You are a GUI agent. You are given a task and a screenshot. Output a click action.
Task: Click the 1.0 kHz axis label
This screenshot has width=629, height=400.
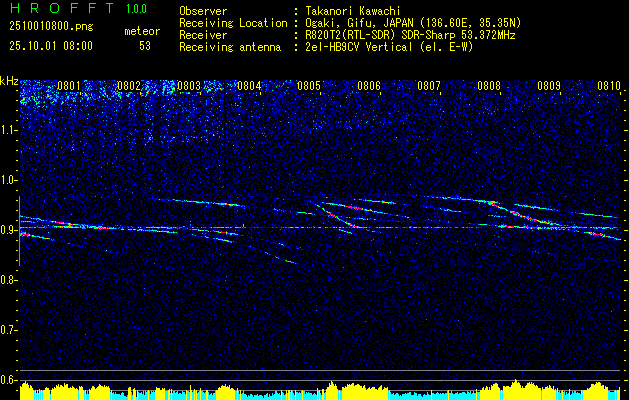[9, 180]
